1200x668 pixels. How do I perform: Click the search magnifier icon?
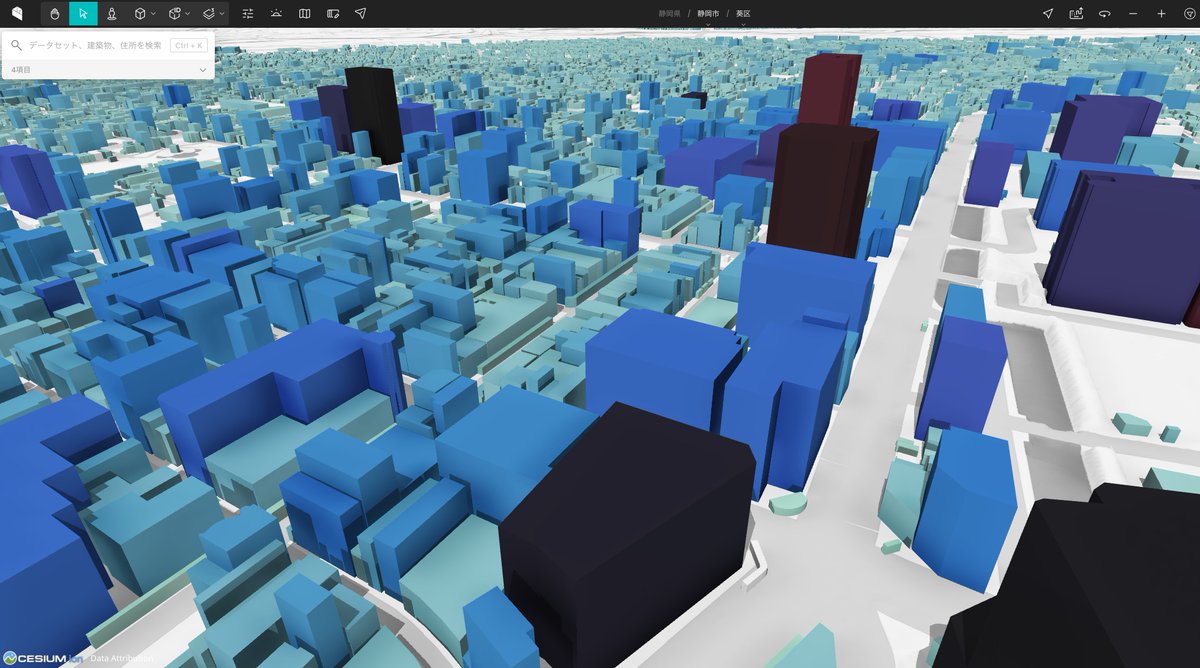pyautogui.click(x=16, y=45)
